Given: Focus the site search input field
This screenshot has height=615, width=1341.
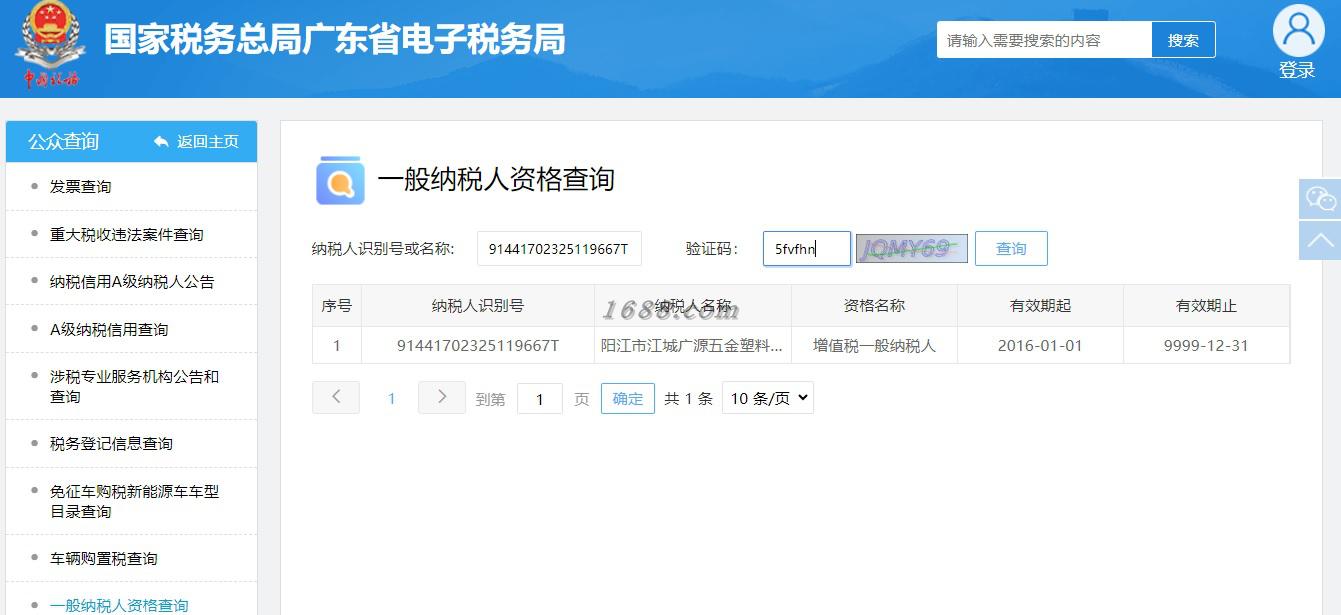Looking at the screenshot, I should [1044, 40].
